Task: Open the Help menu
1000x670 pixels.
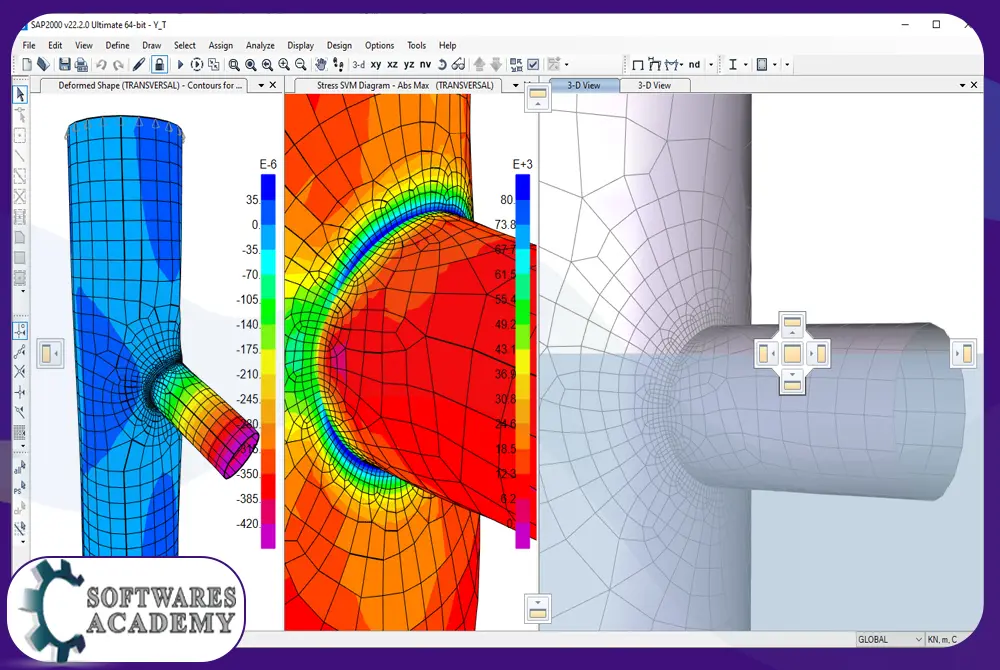Action: pos(448,45)
